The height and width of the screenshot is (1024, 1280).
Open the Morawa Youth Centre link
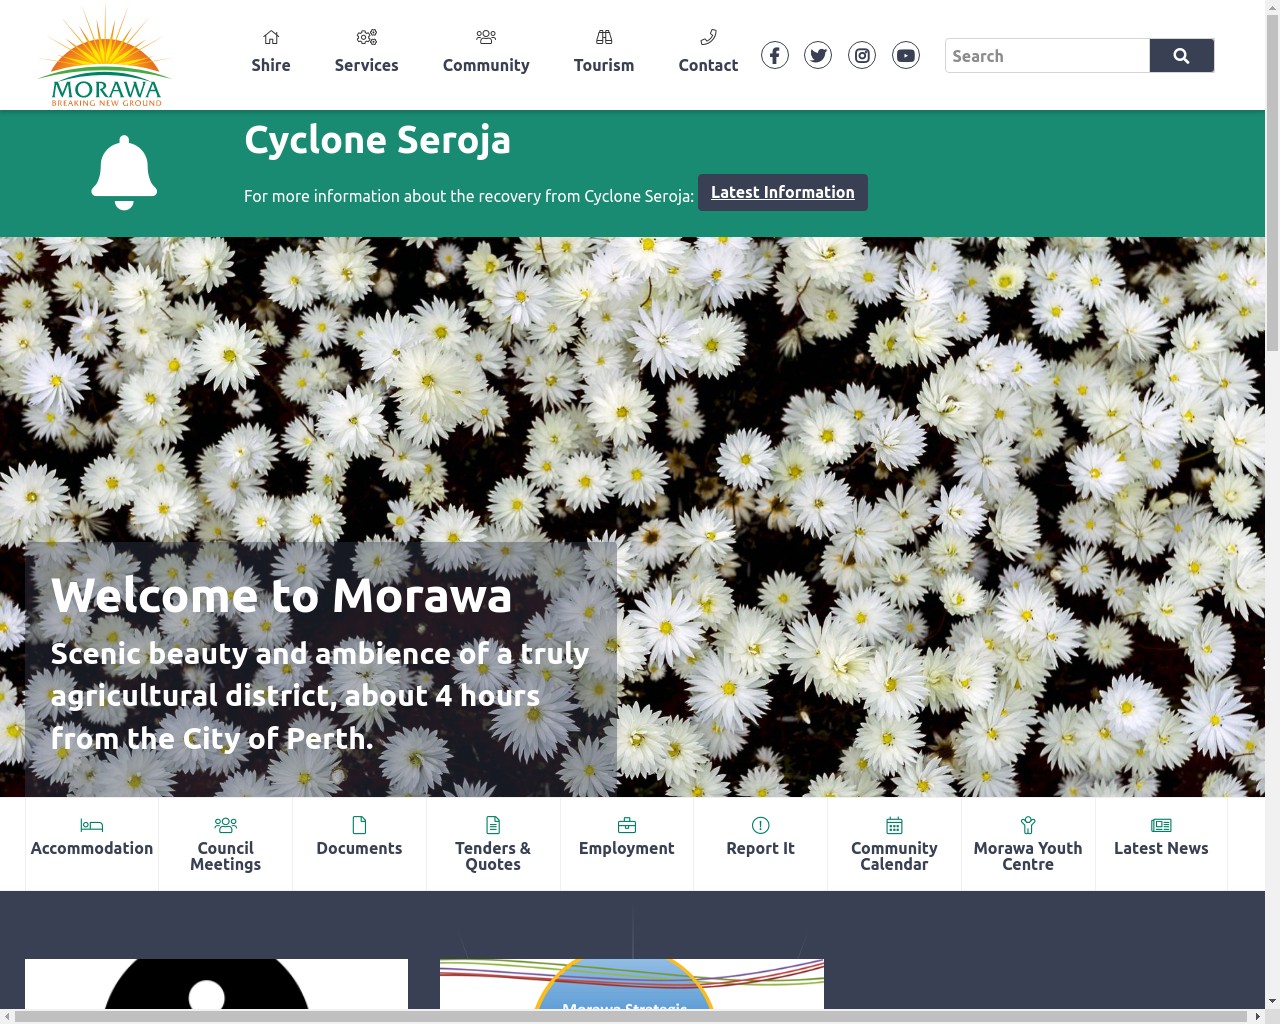(x=1028, y=844)
